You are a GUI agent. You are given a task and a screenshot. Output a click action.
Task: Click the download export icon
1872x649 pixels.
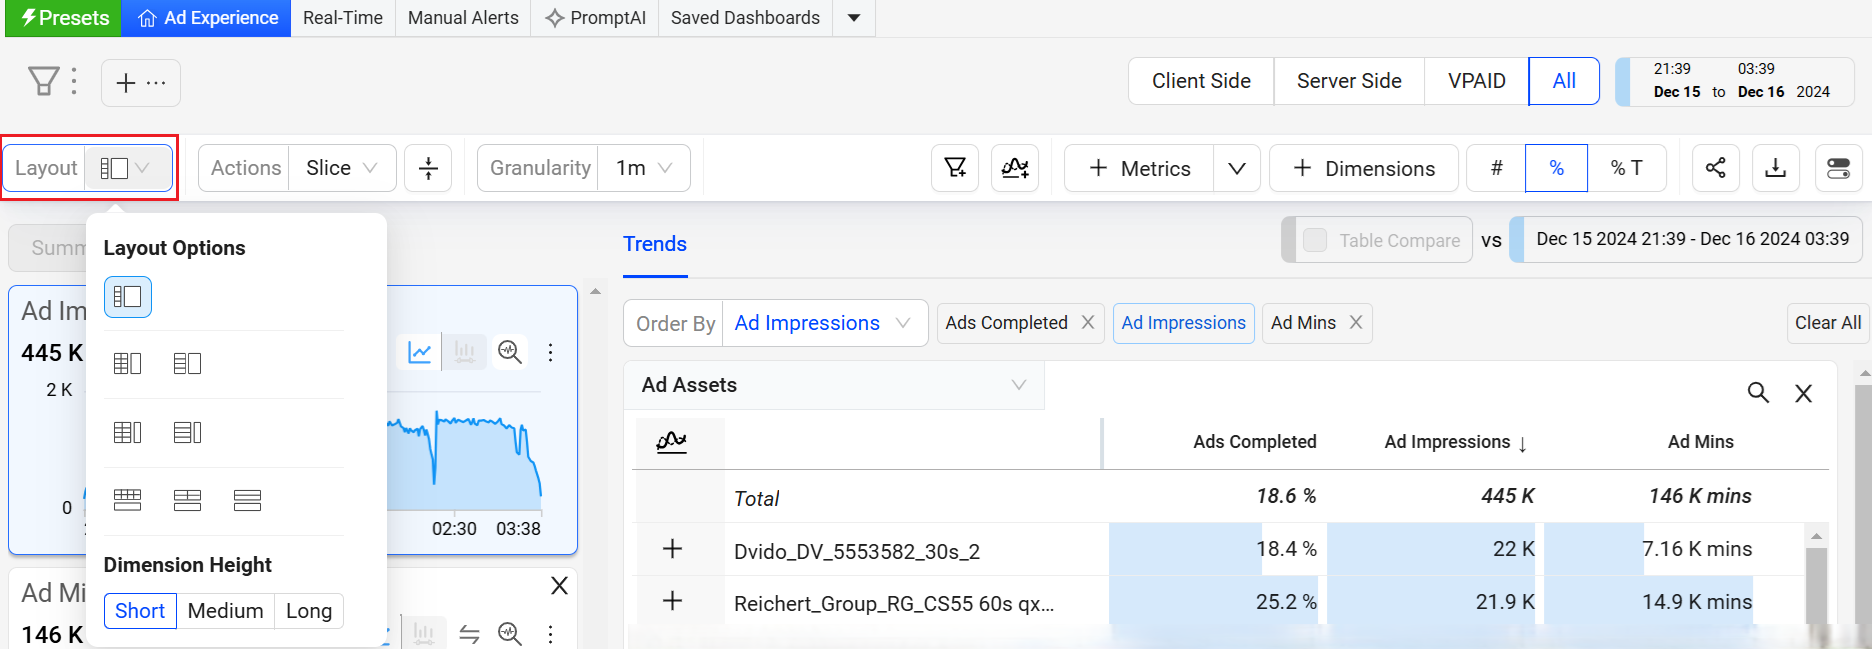1775,168
